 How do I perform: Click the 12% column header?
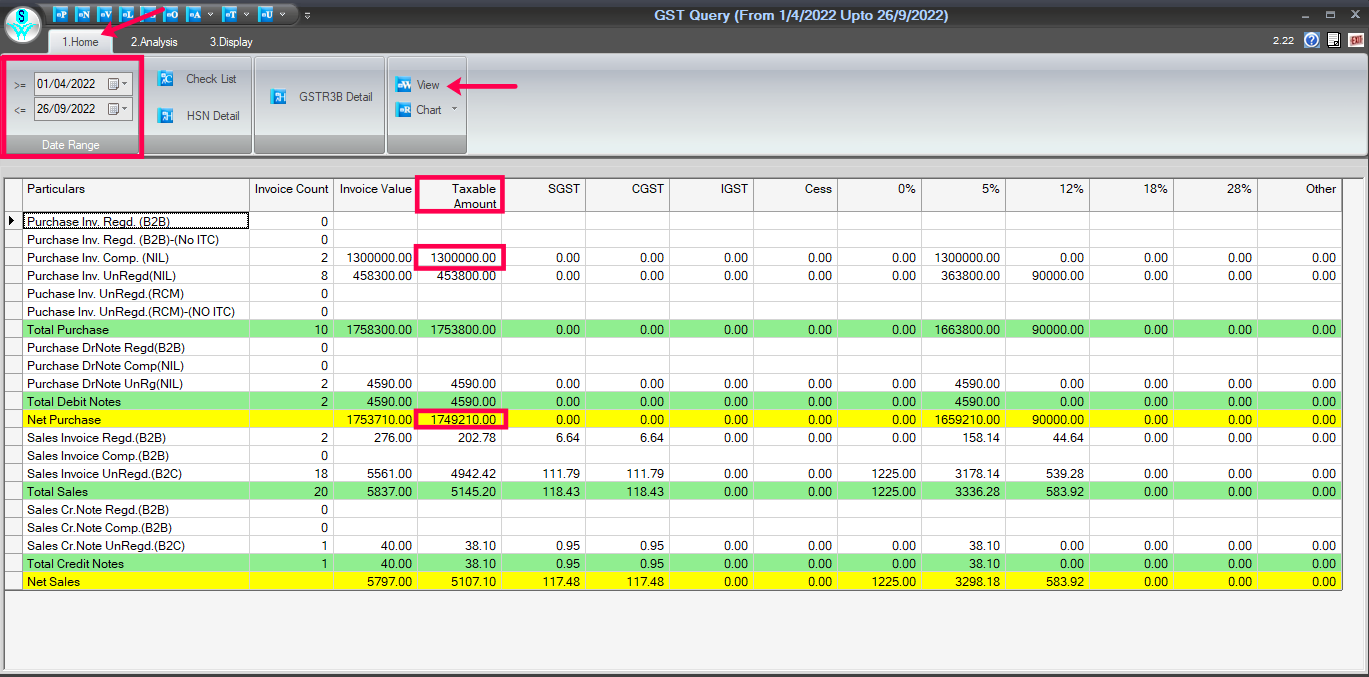[x=1047, y=195]
